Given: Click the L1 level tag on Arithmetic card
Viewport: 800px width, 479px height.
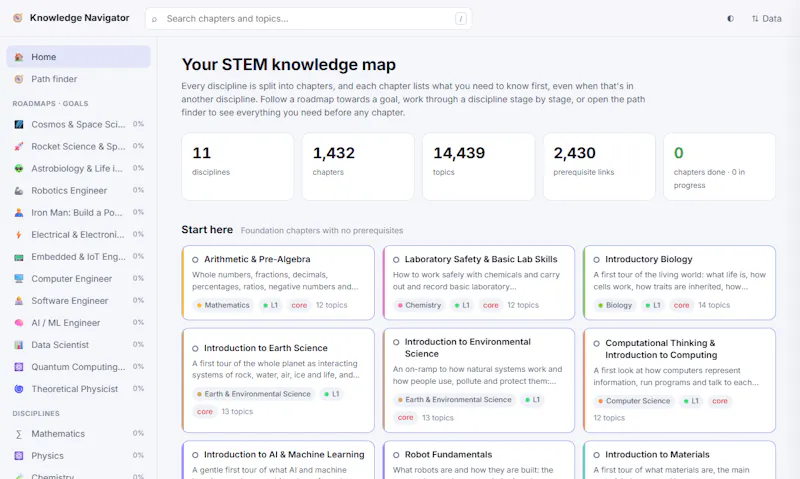Looking at the screenshot, I should 270,305.
